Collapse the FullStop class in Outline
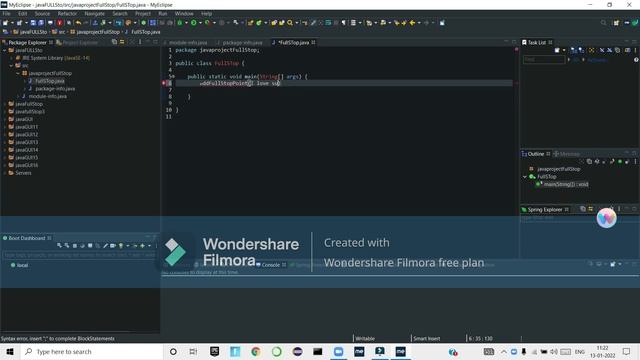 coord(524,177)
